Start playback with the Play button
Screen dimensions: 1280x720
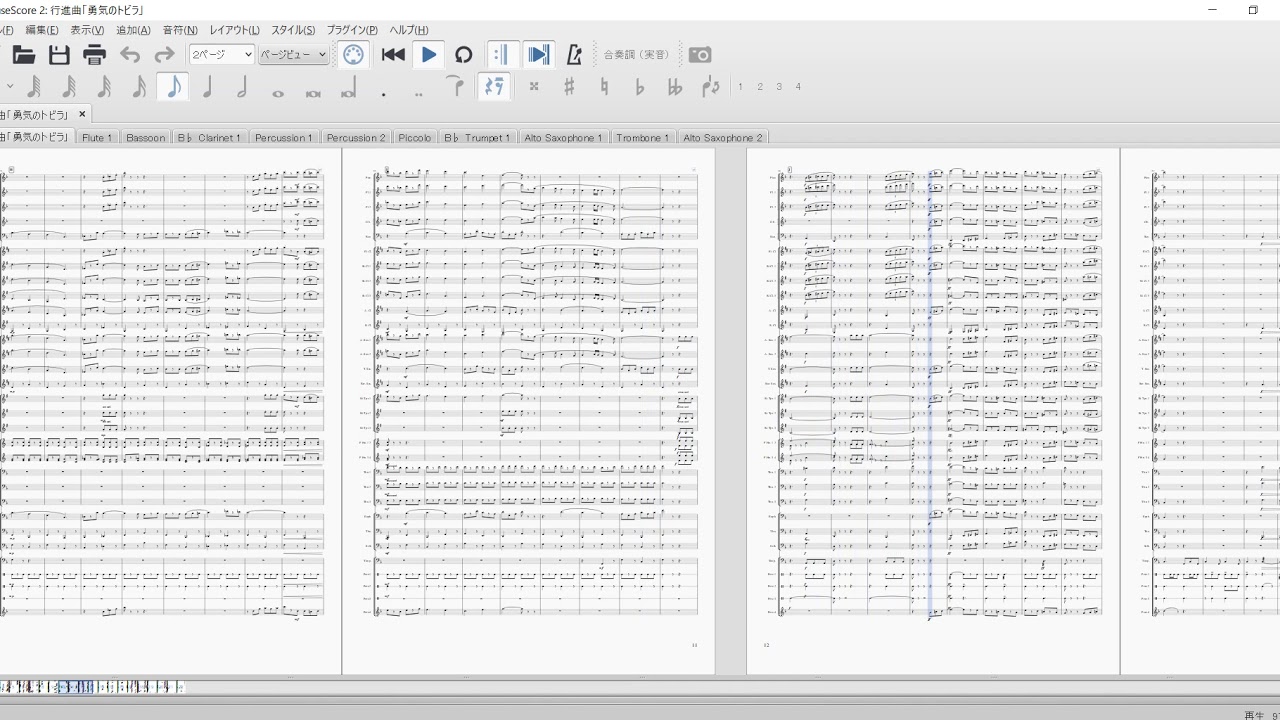[x=429, y=55]
